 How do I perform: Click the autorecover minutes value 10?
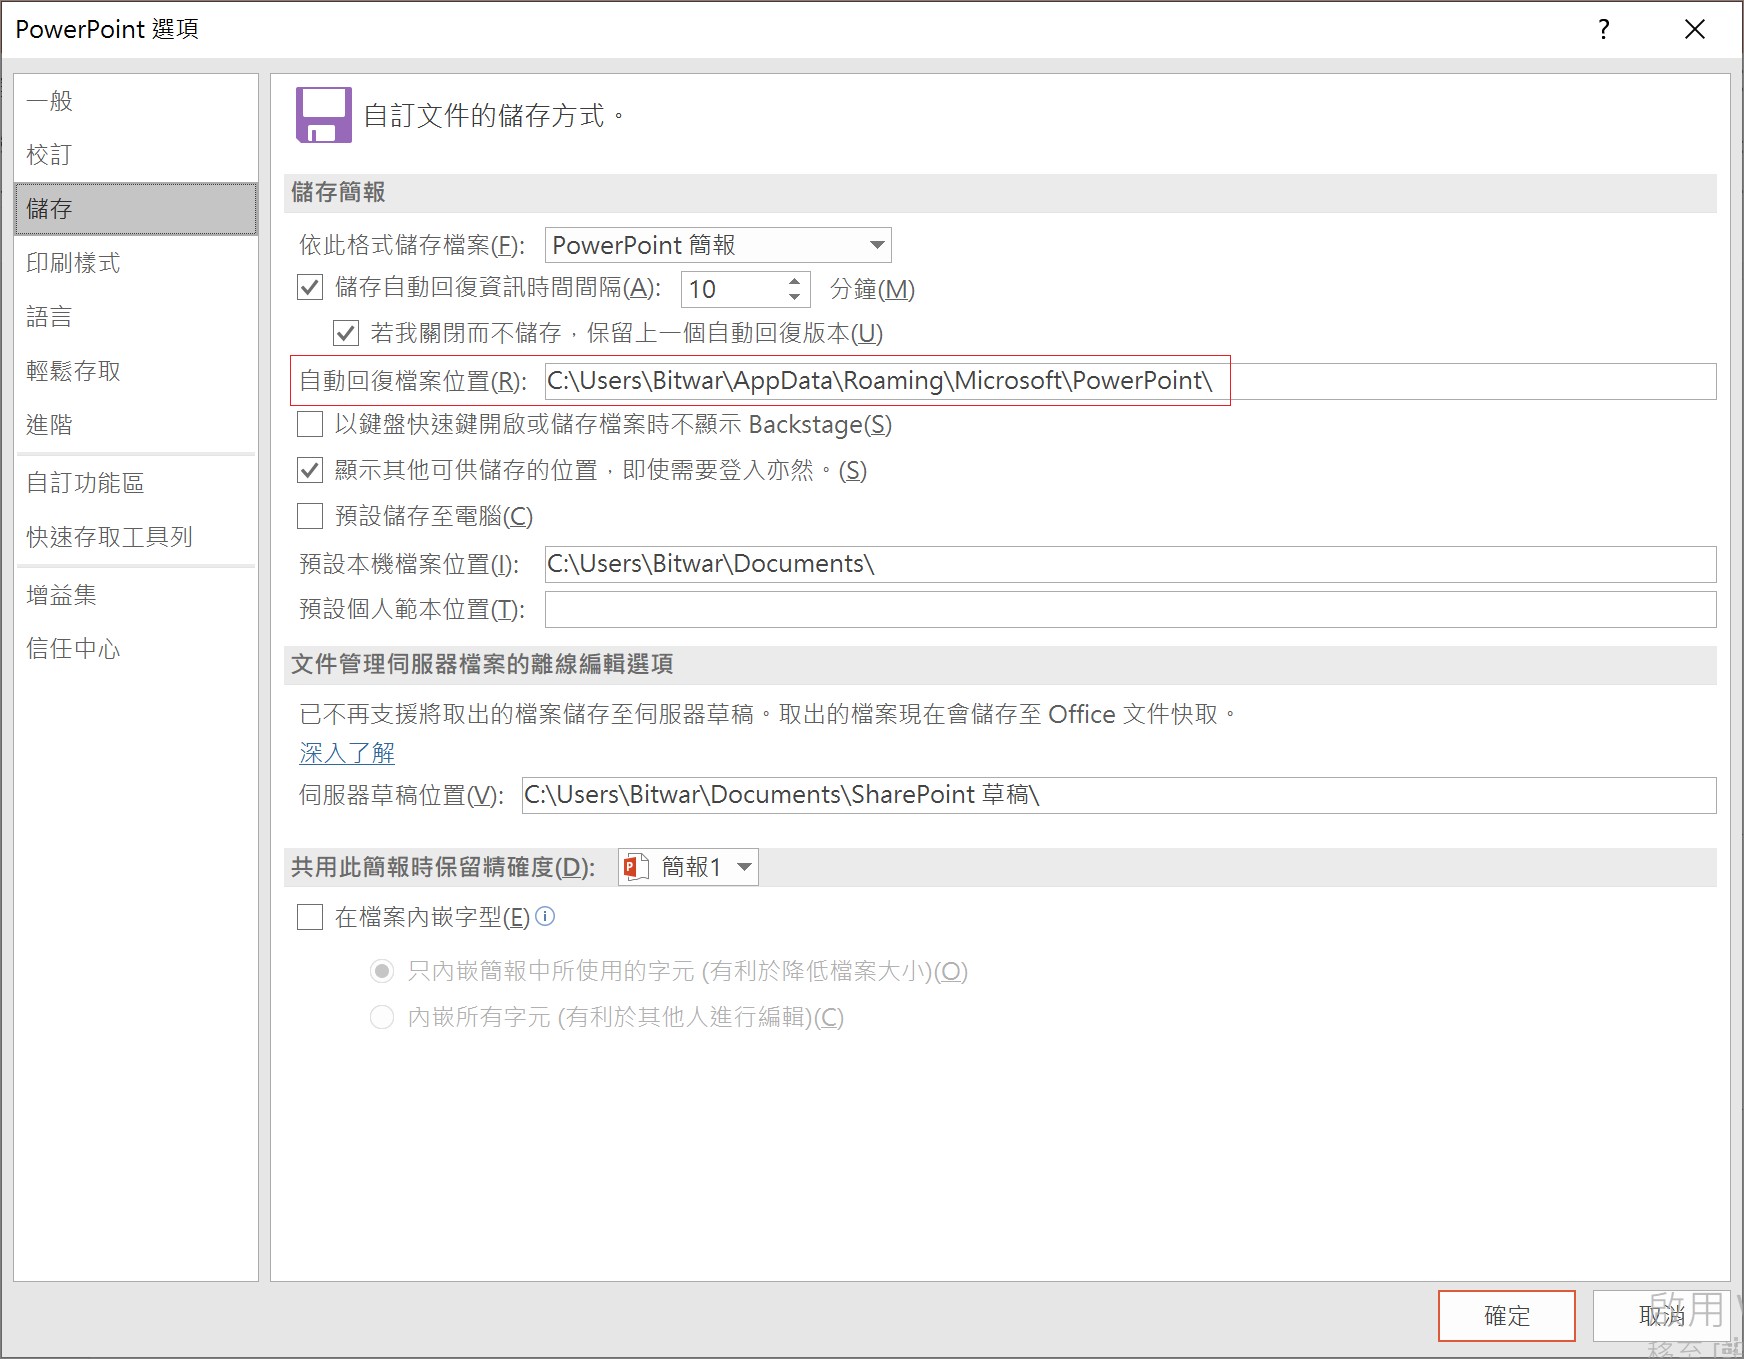732,289
